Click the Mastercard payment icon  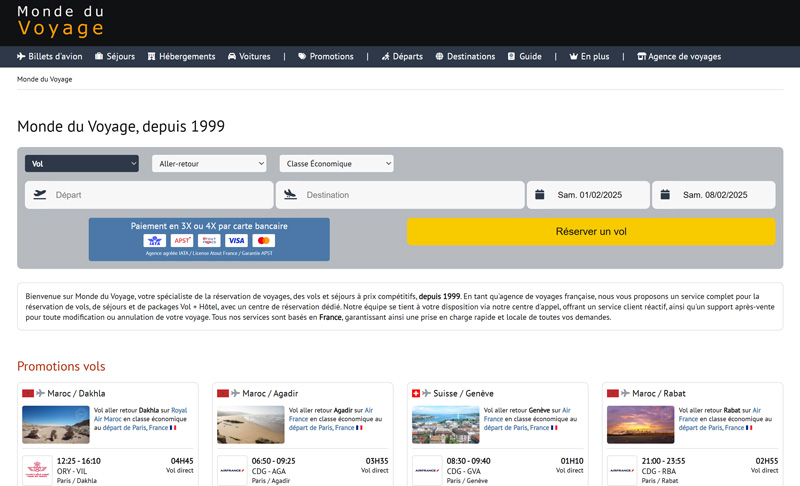(264, 241)
